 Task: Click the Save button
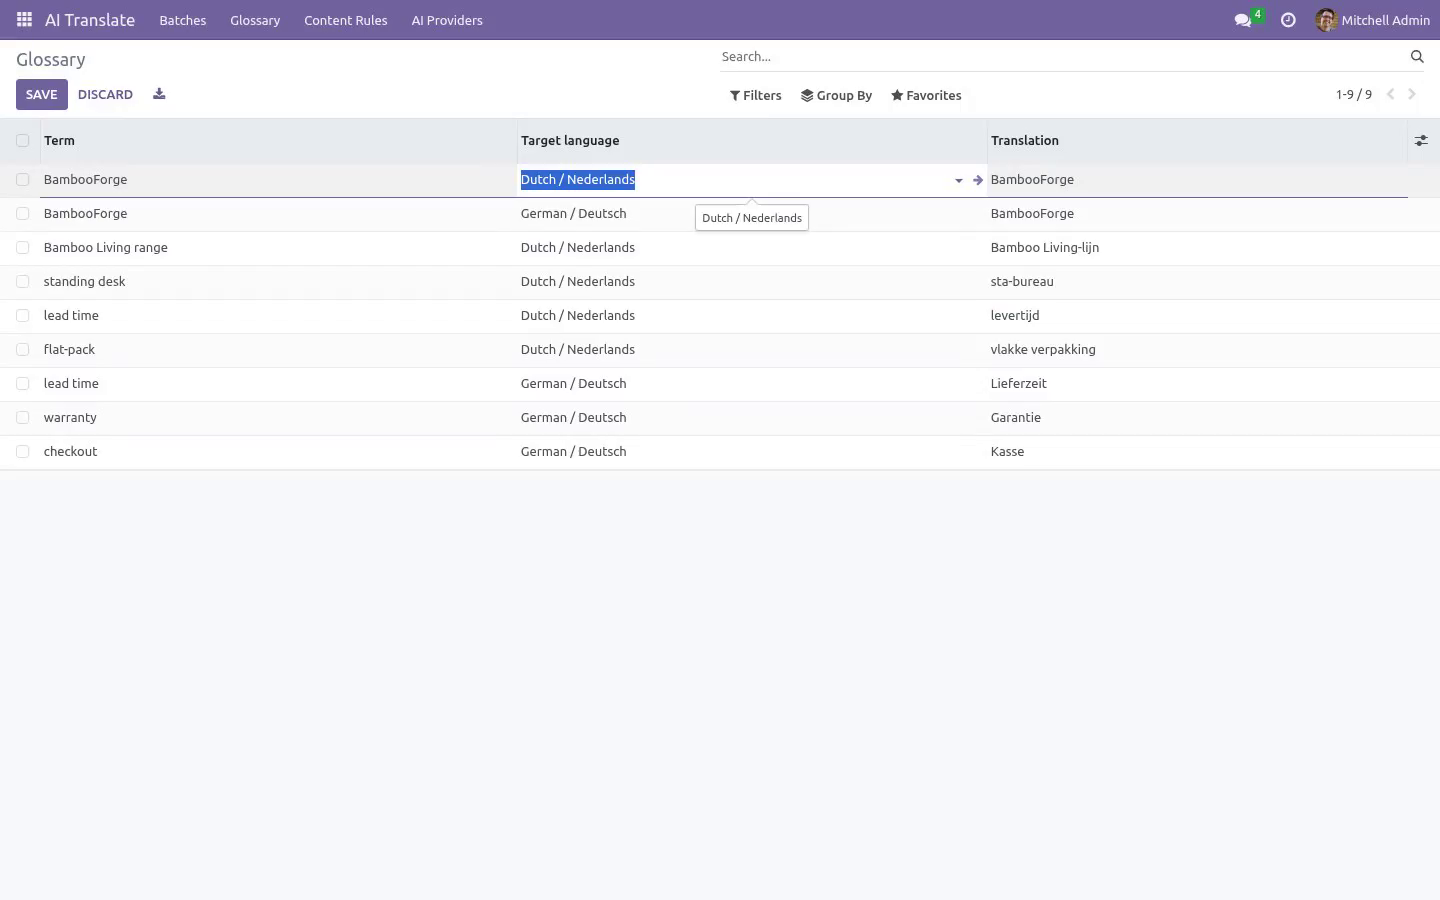(x=42, y=95)
